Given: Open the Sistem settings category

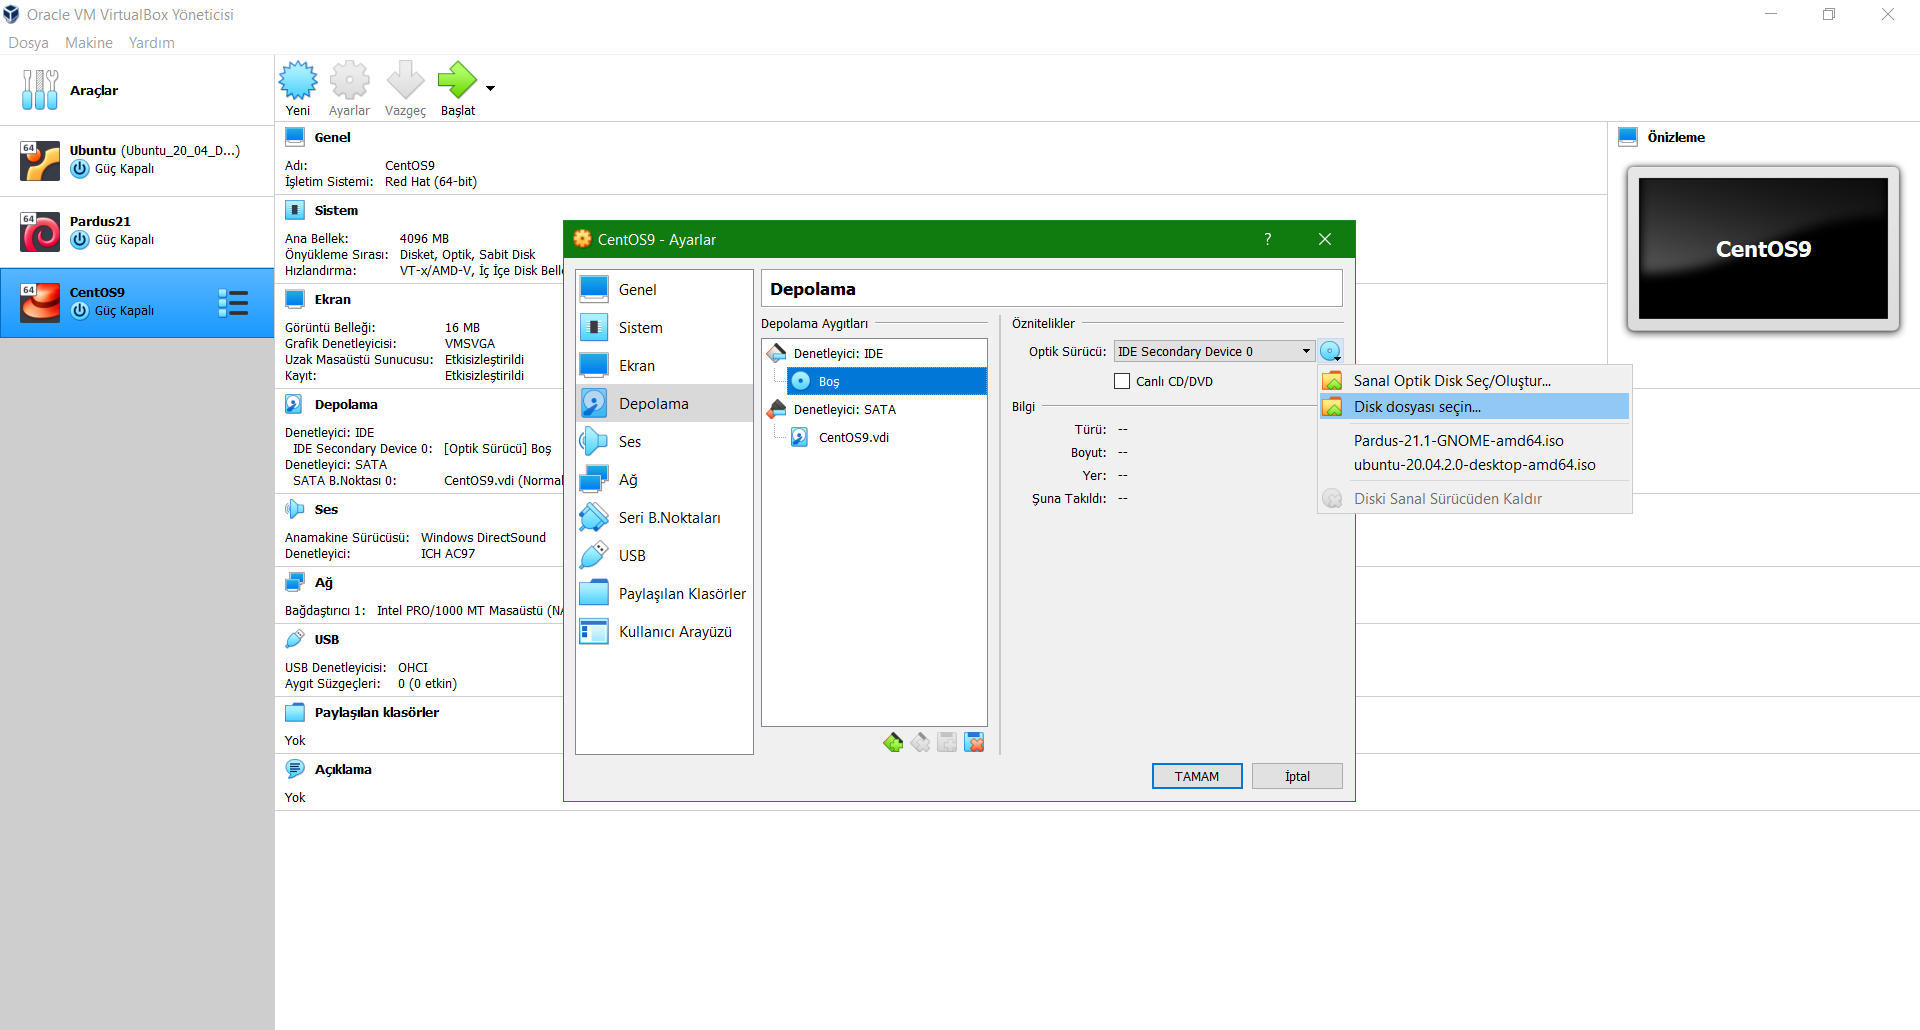Looking at the screenshot, I should coord(664,327).
